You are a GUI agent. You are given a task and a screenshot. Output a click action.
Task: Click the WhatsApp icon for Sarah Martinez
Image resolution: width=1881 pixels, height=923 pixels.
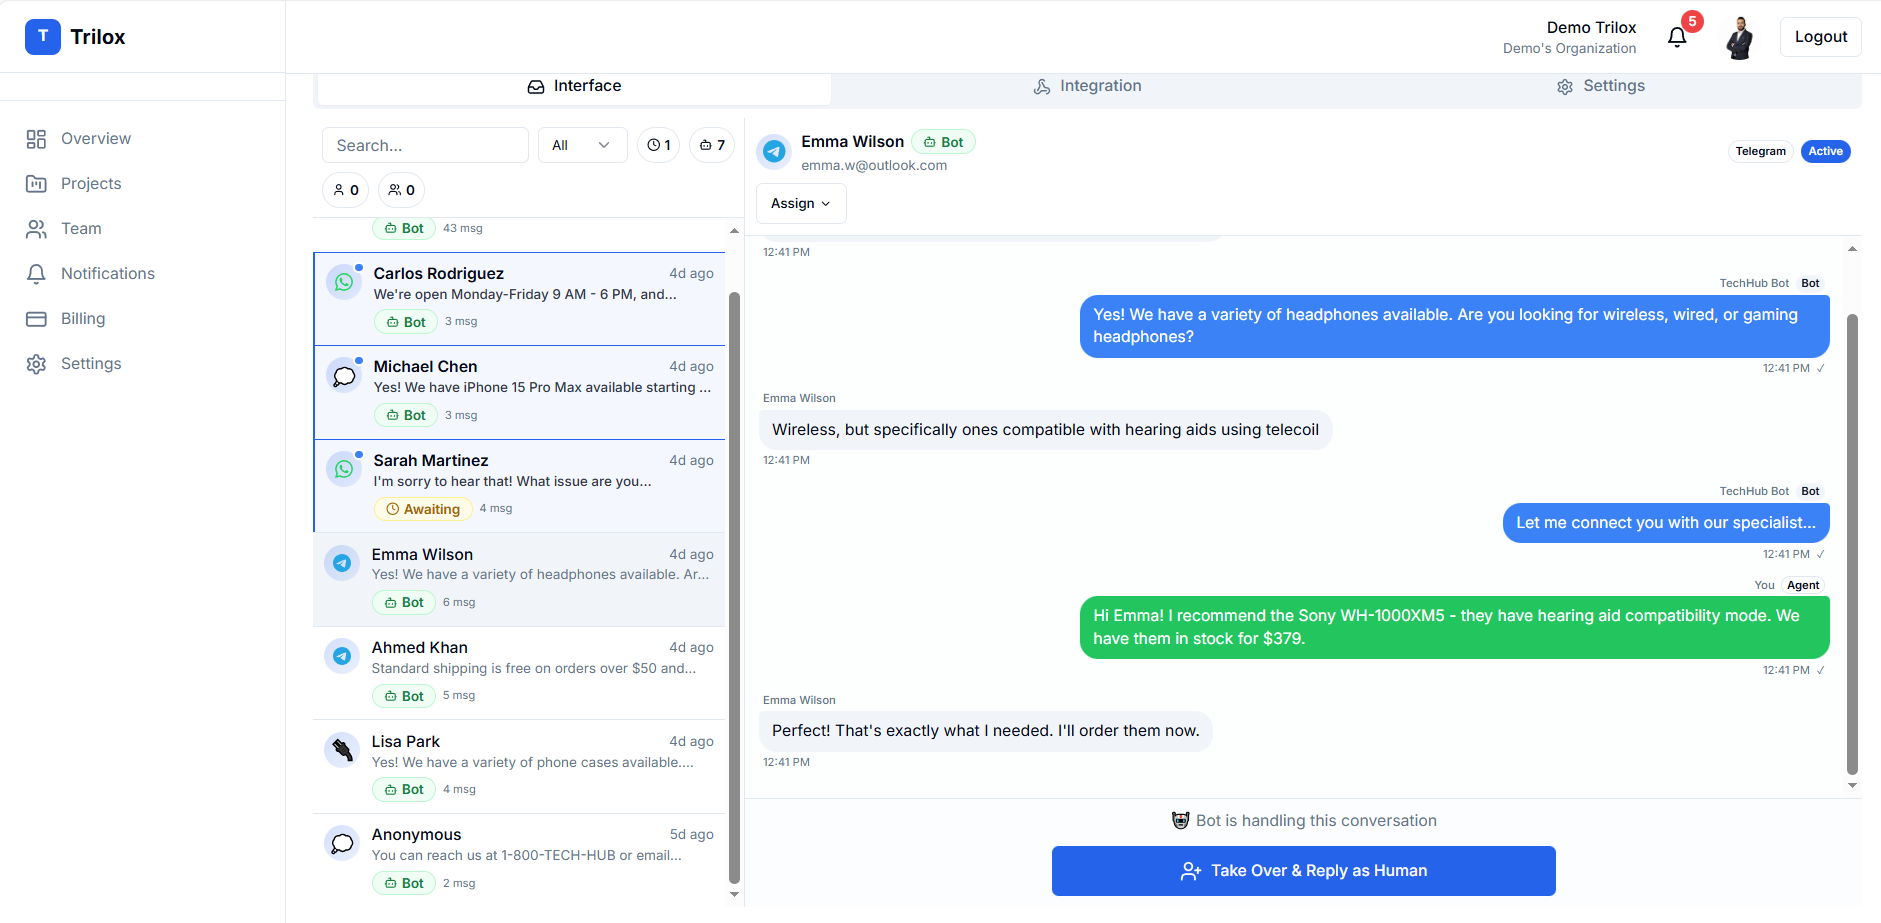(x=344, y=469)
